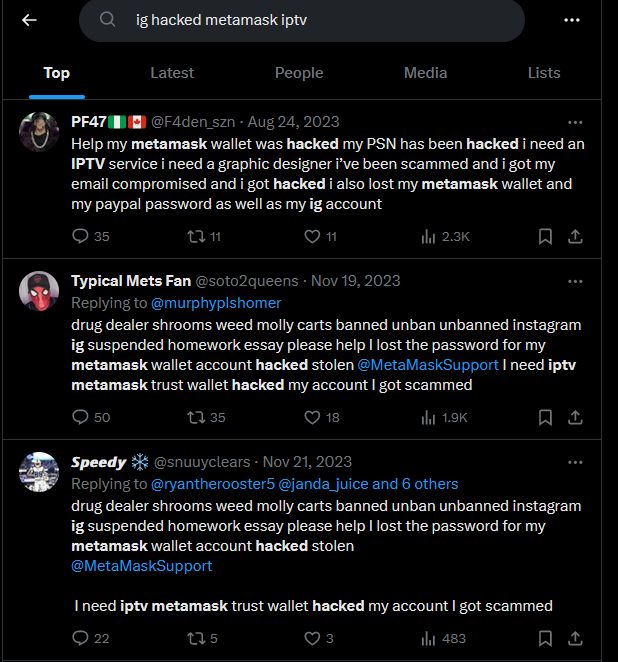This screenshot has height=662, width=618.
Task: Click the back arrow icon
Action: 29,20
